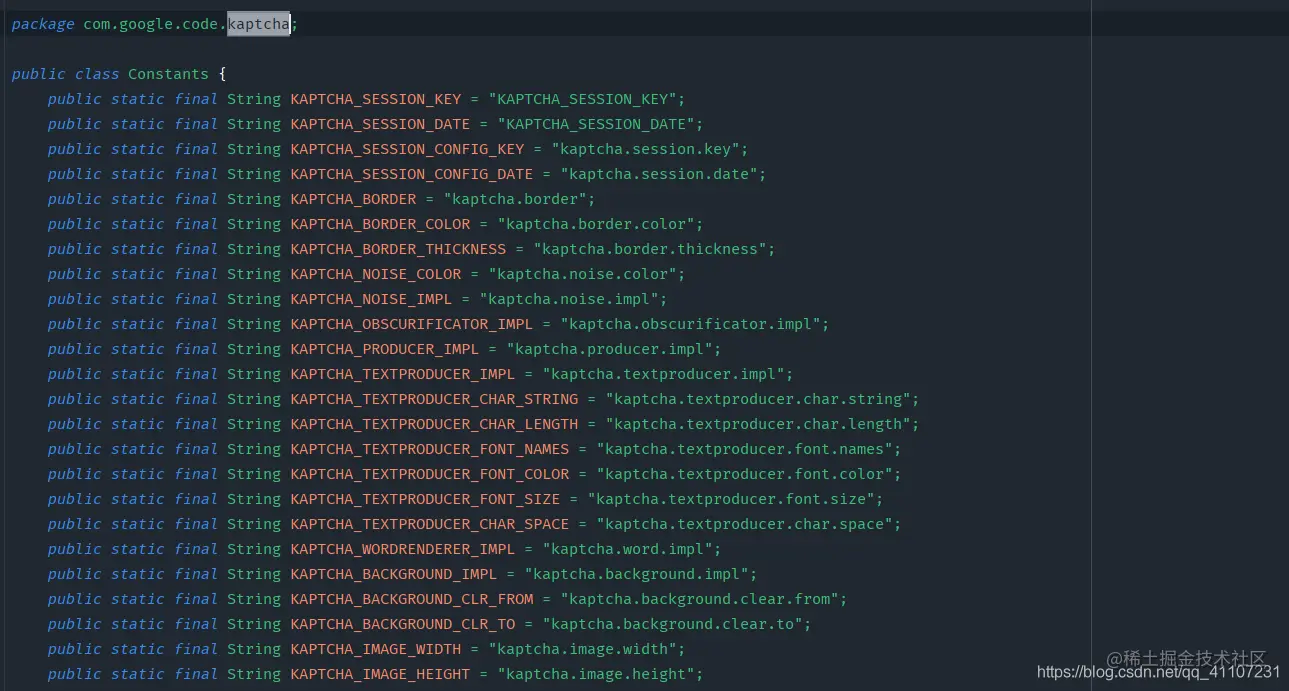Select the KAPTCHA_SESSION_KEY constant name
1289x691 pixels.
(376, 99)
